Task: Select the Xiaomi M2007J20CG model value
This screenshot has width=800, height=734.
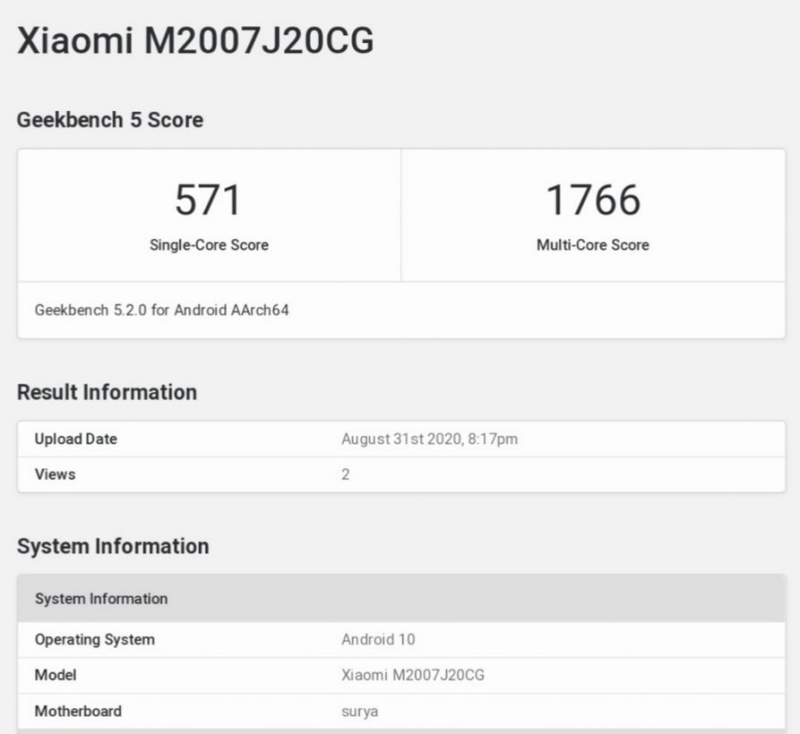Action: 412,675
